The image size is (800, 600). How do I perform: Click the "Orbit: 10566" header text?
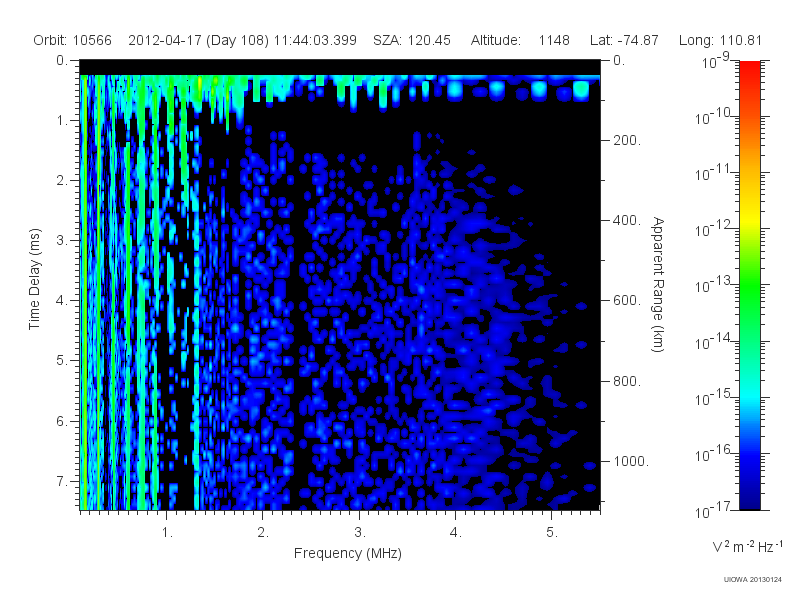(x=72, y=40)
